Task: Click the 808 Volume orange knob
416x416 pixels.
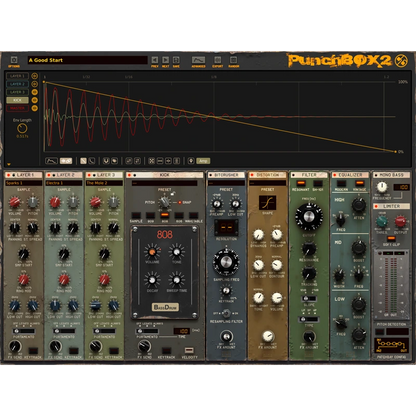Action: (152, 252)
